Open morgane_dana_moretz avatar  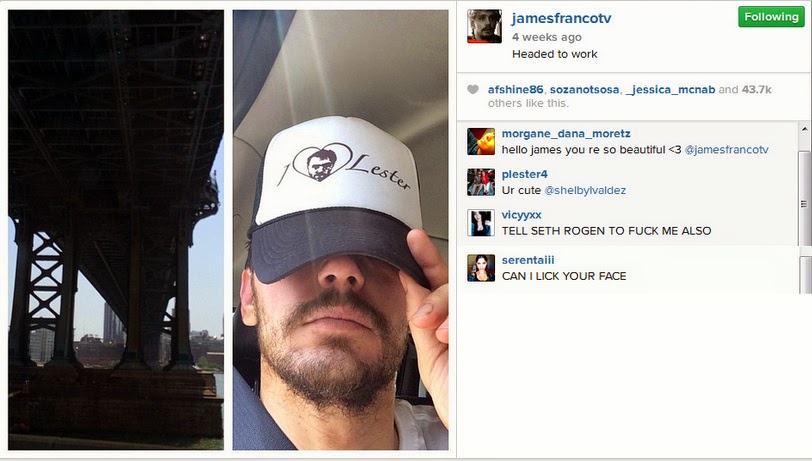click(x=481, y=141)
